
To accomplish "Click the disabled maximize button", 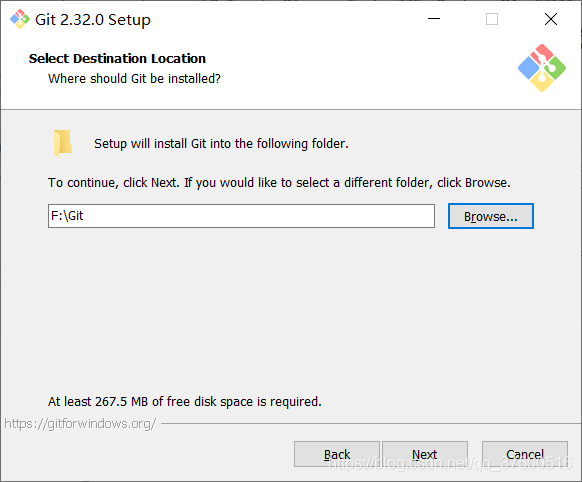I will (492, 19).
